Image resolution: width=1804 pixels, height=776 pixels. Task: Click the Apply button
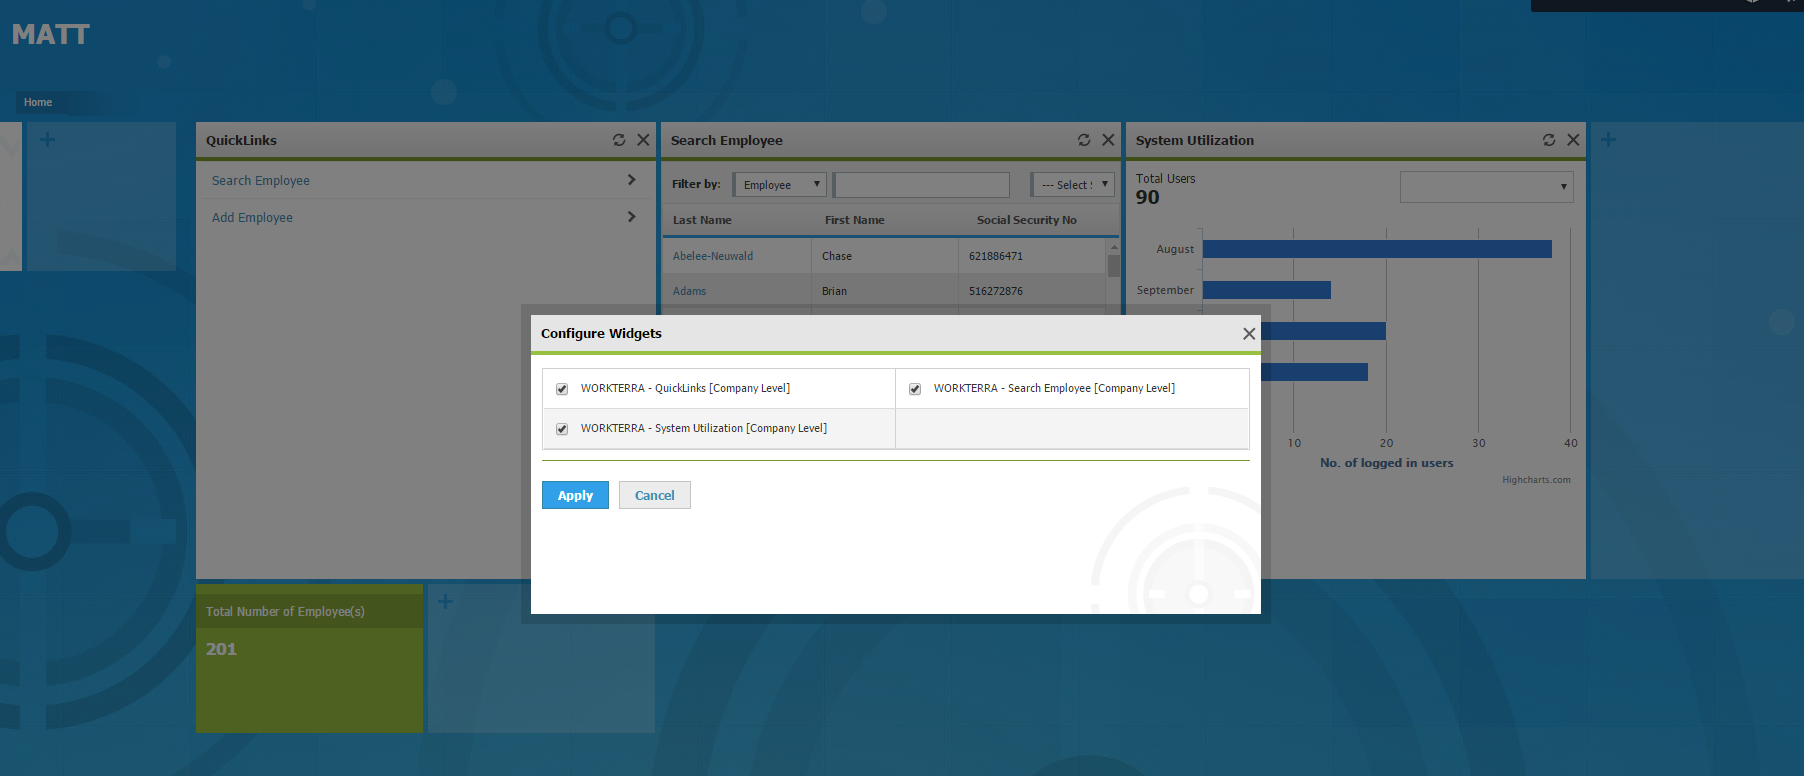[575, 495]
